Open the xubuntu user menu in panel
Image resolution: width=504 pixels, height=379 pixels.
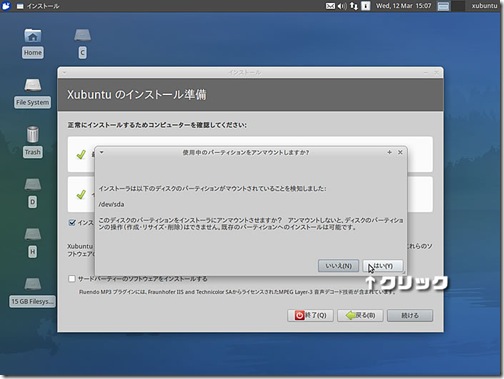(484, 6)
